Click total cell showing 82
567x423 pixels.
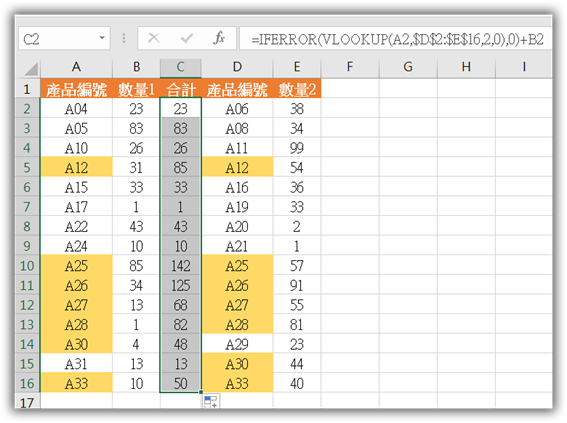coord(180,324)
